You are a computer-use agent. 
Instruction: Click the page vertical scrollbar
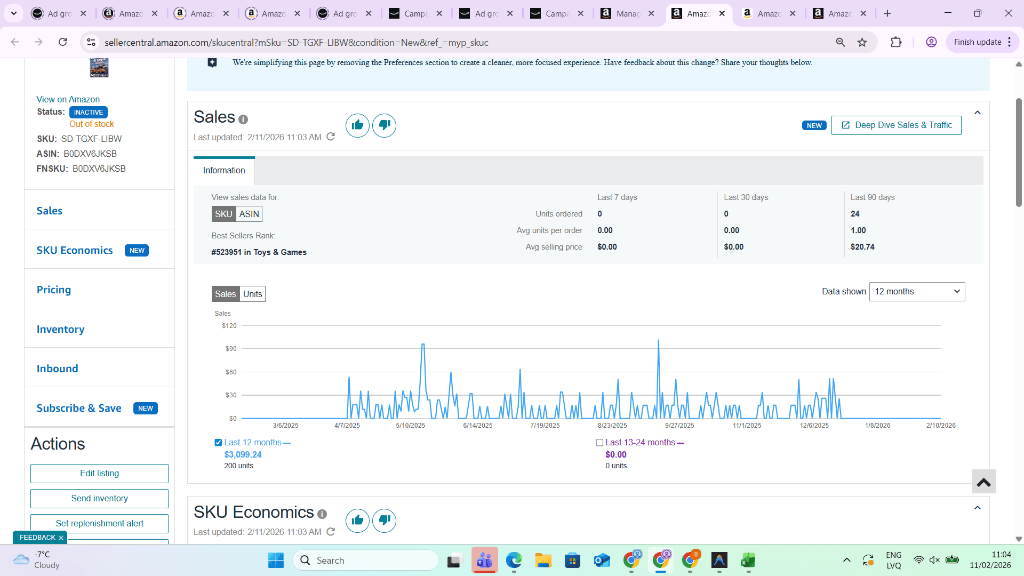1019,152
